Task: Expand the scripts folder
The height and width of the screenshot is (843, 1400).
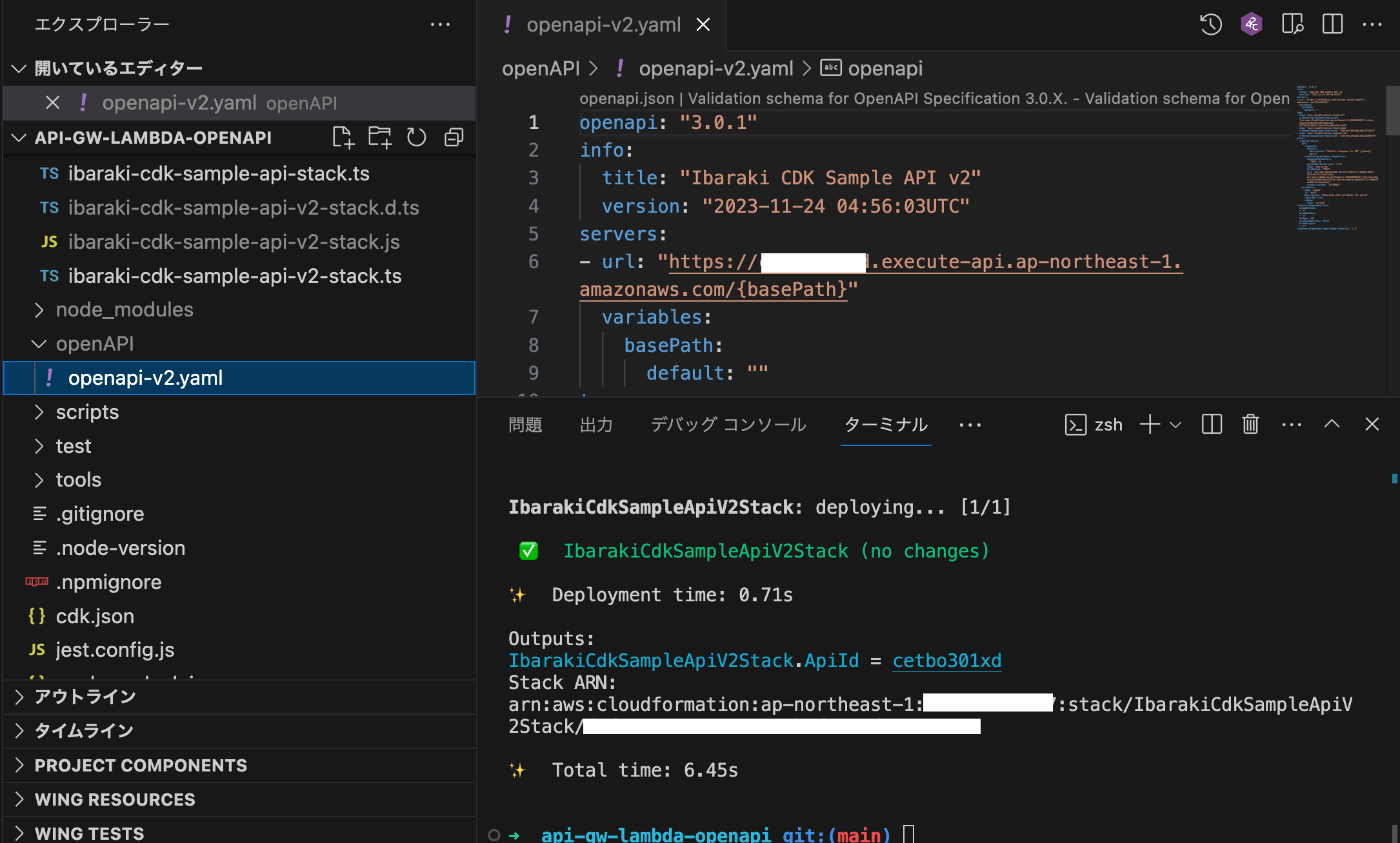Action: (x=39, y=412)
